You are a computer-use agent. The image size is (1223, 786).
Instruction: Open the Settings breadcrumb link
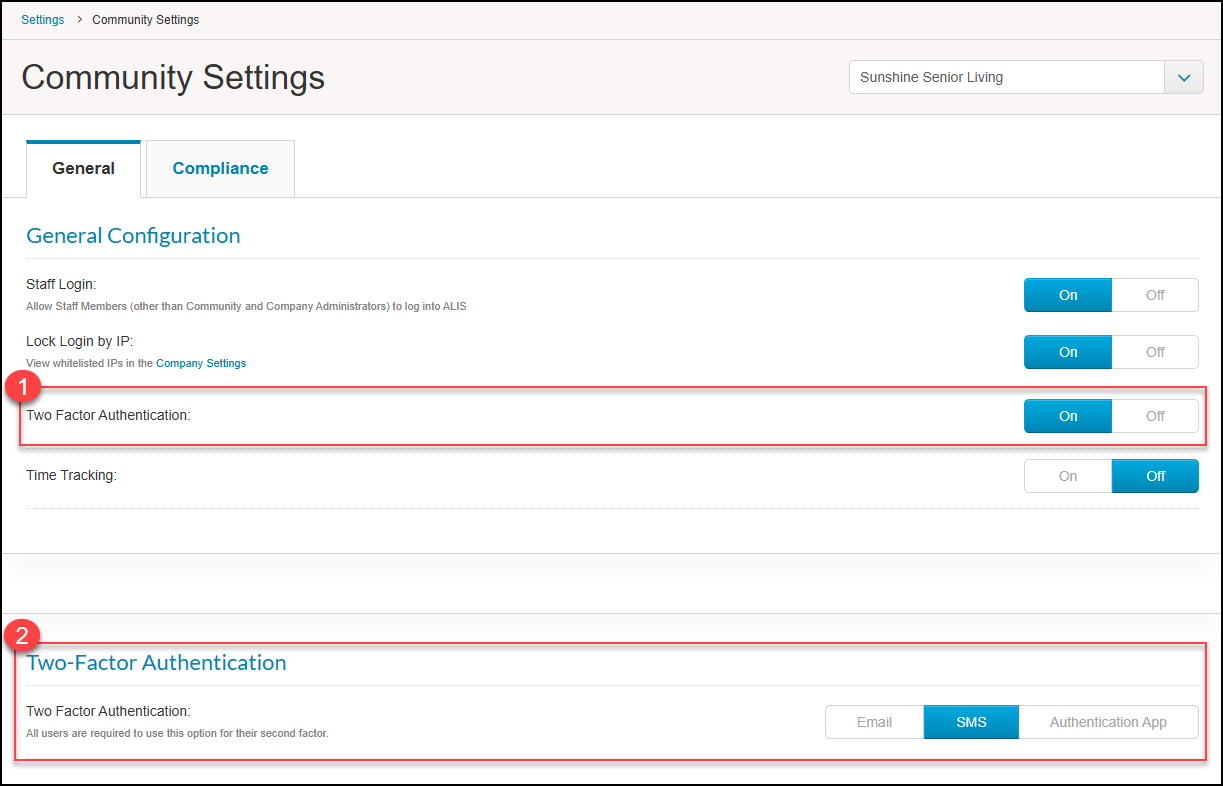pos(43,20)
